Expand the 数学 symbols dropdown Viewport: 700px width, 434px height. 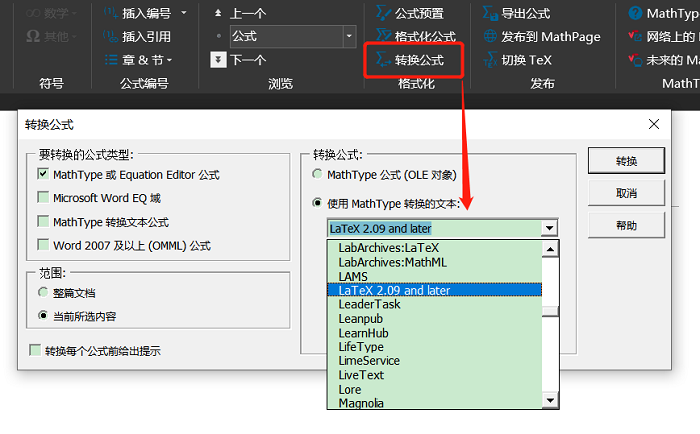tap(74, 13)
